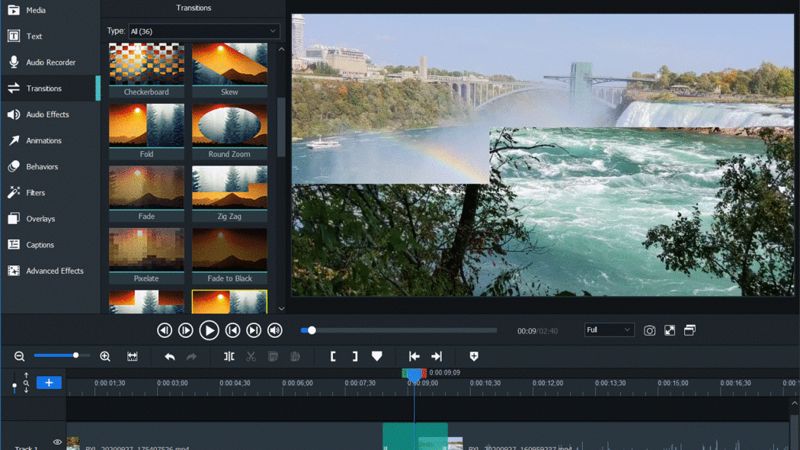Play the preview video
Image resolution: width=800 pixels, height=450 pixels.
point(209,331)
